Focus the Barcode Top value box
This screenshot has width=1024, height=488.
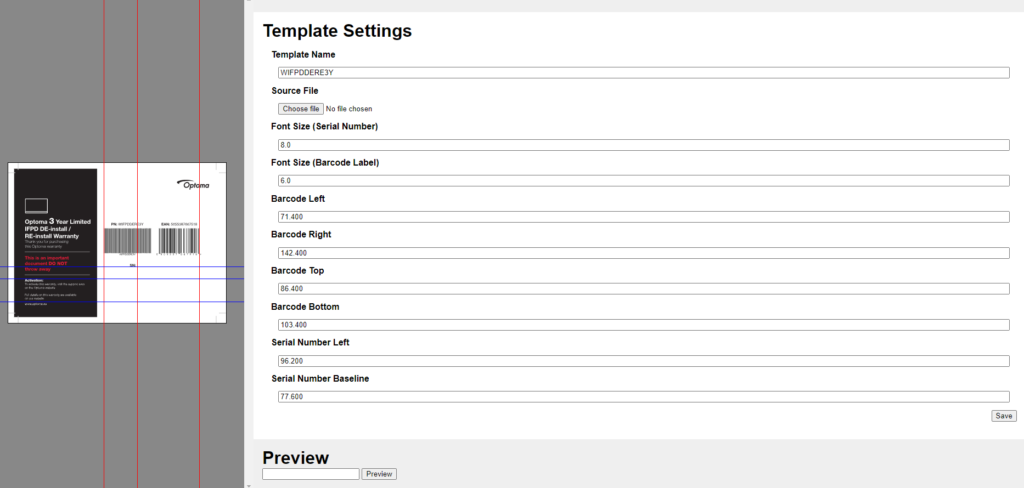click(x=643, y=289)
